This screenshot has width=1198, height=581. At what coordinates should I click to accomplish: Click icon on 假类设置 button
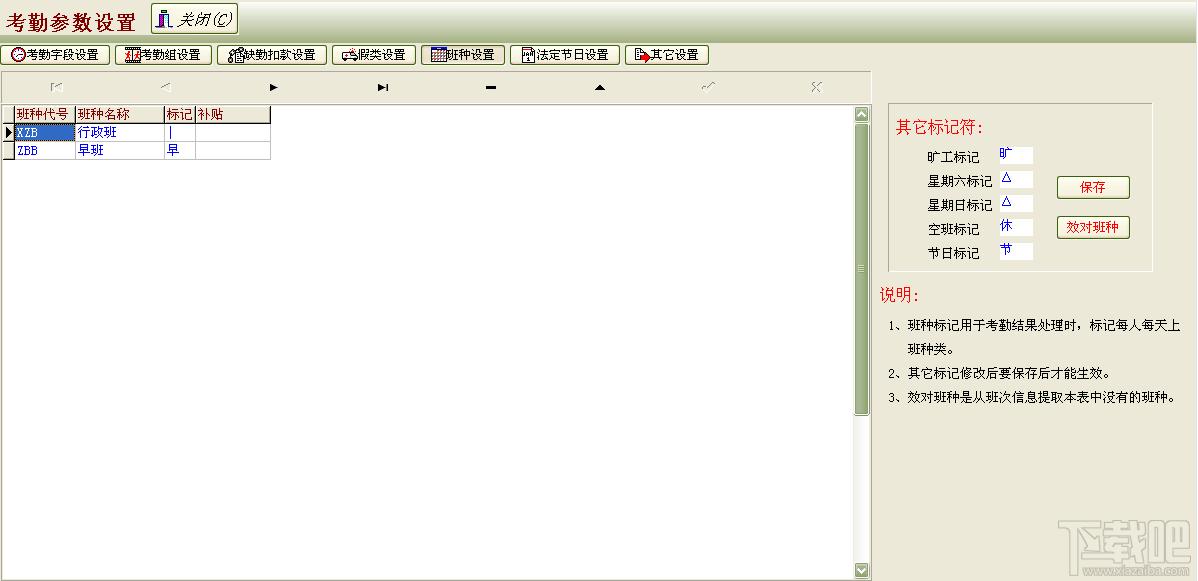(350, 55)
